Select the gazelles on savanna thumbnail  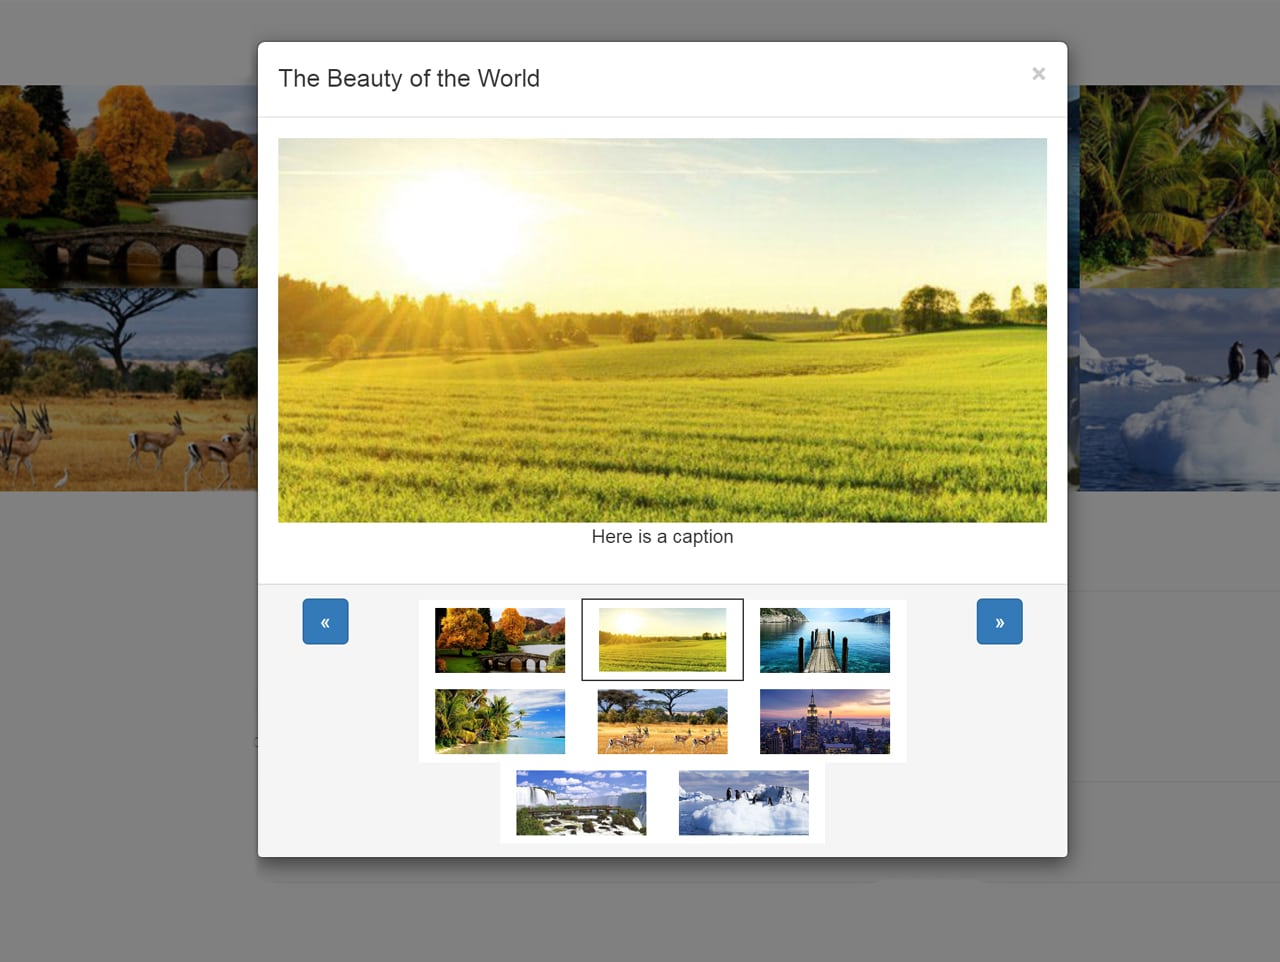pos(662,721)
